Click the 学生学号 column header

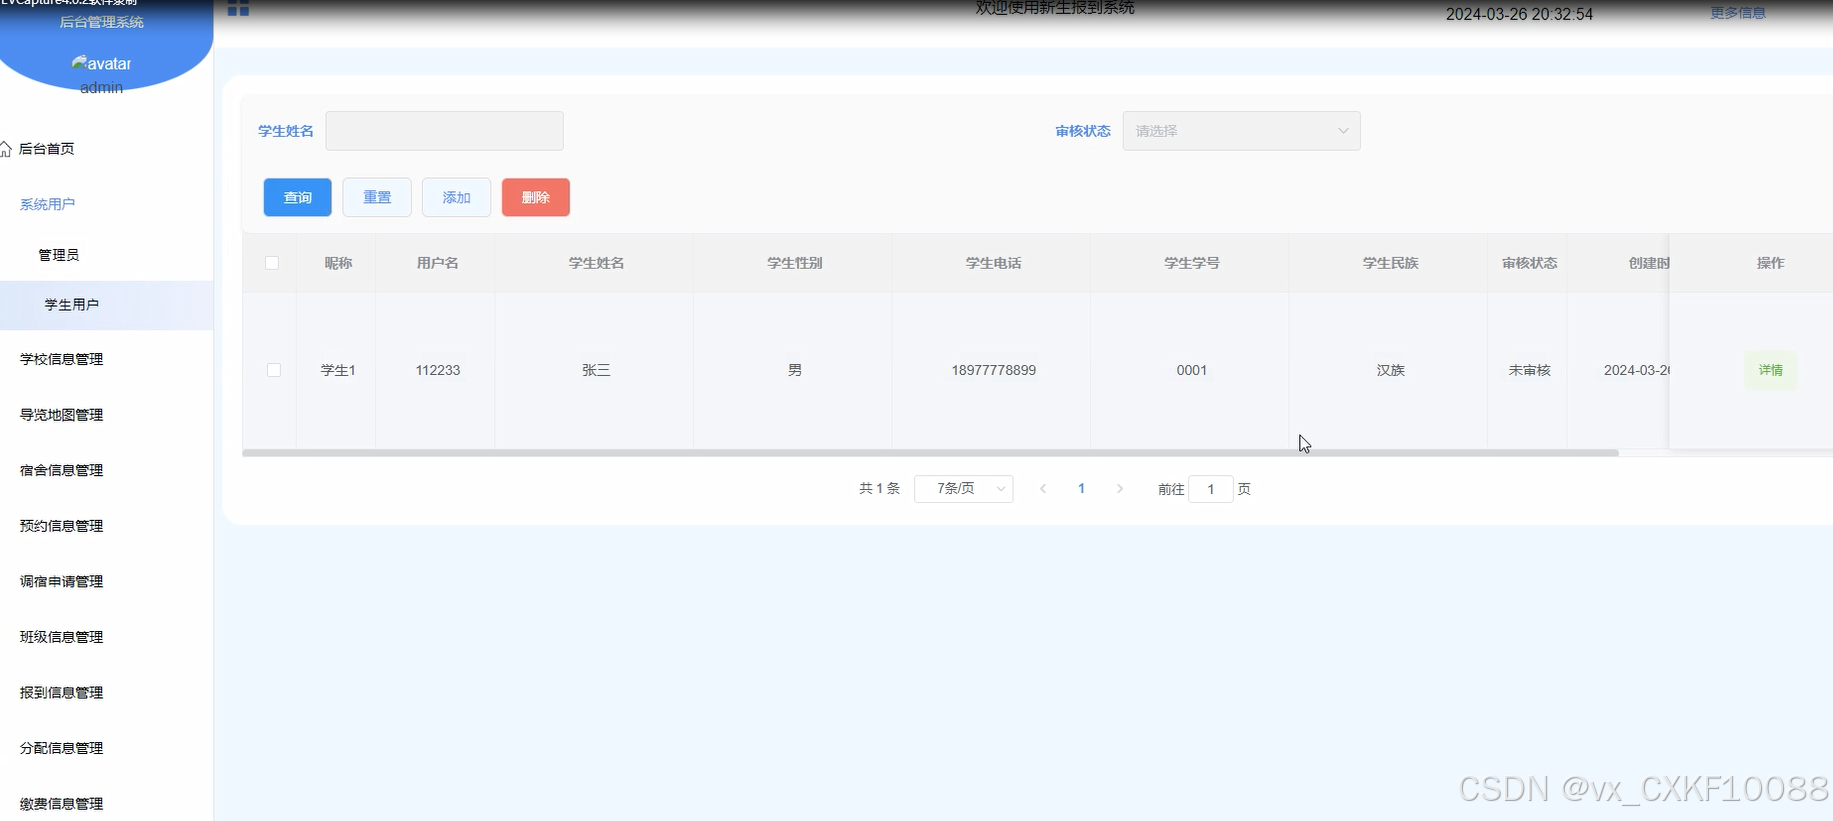pos(1192,263)
